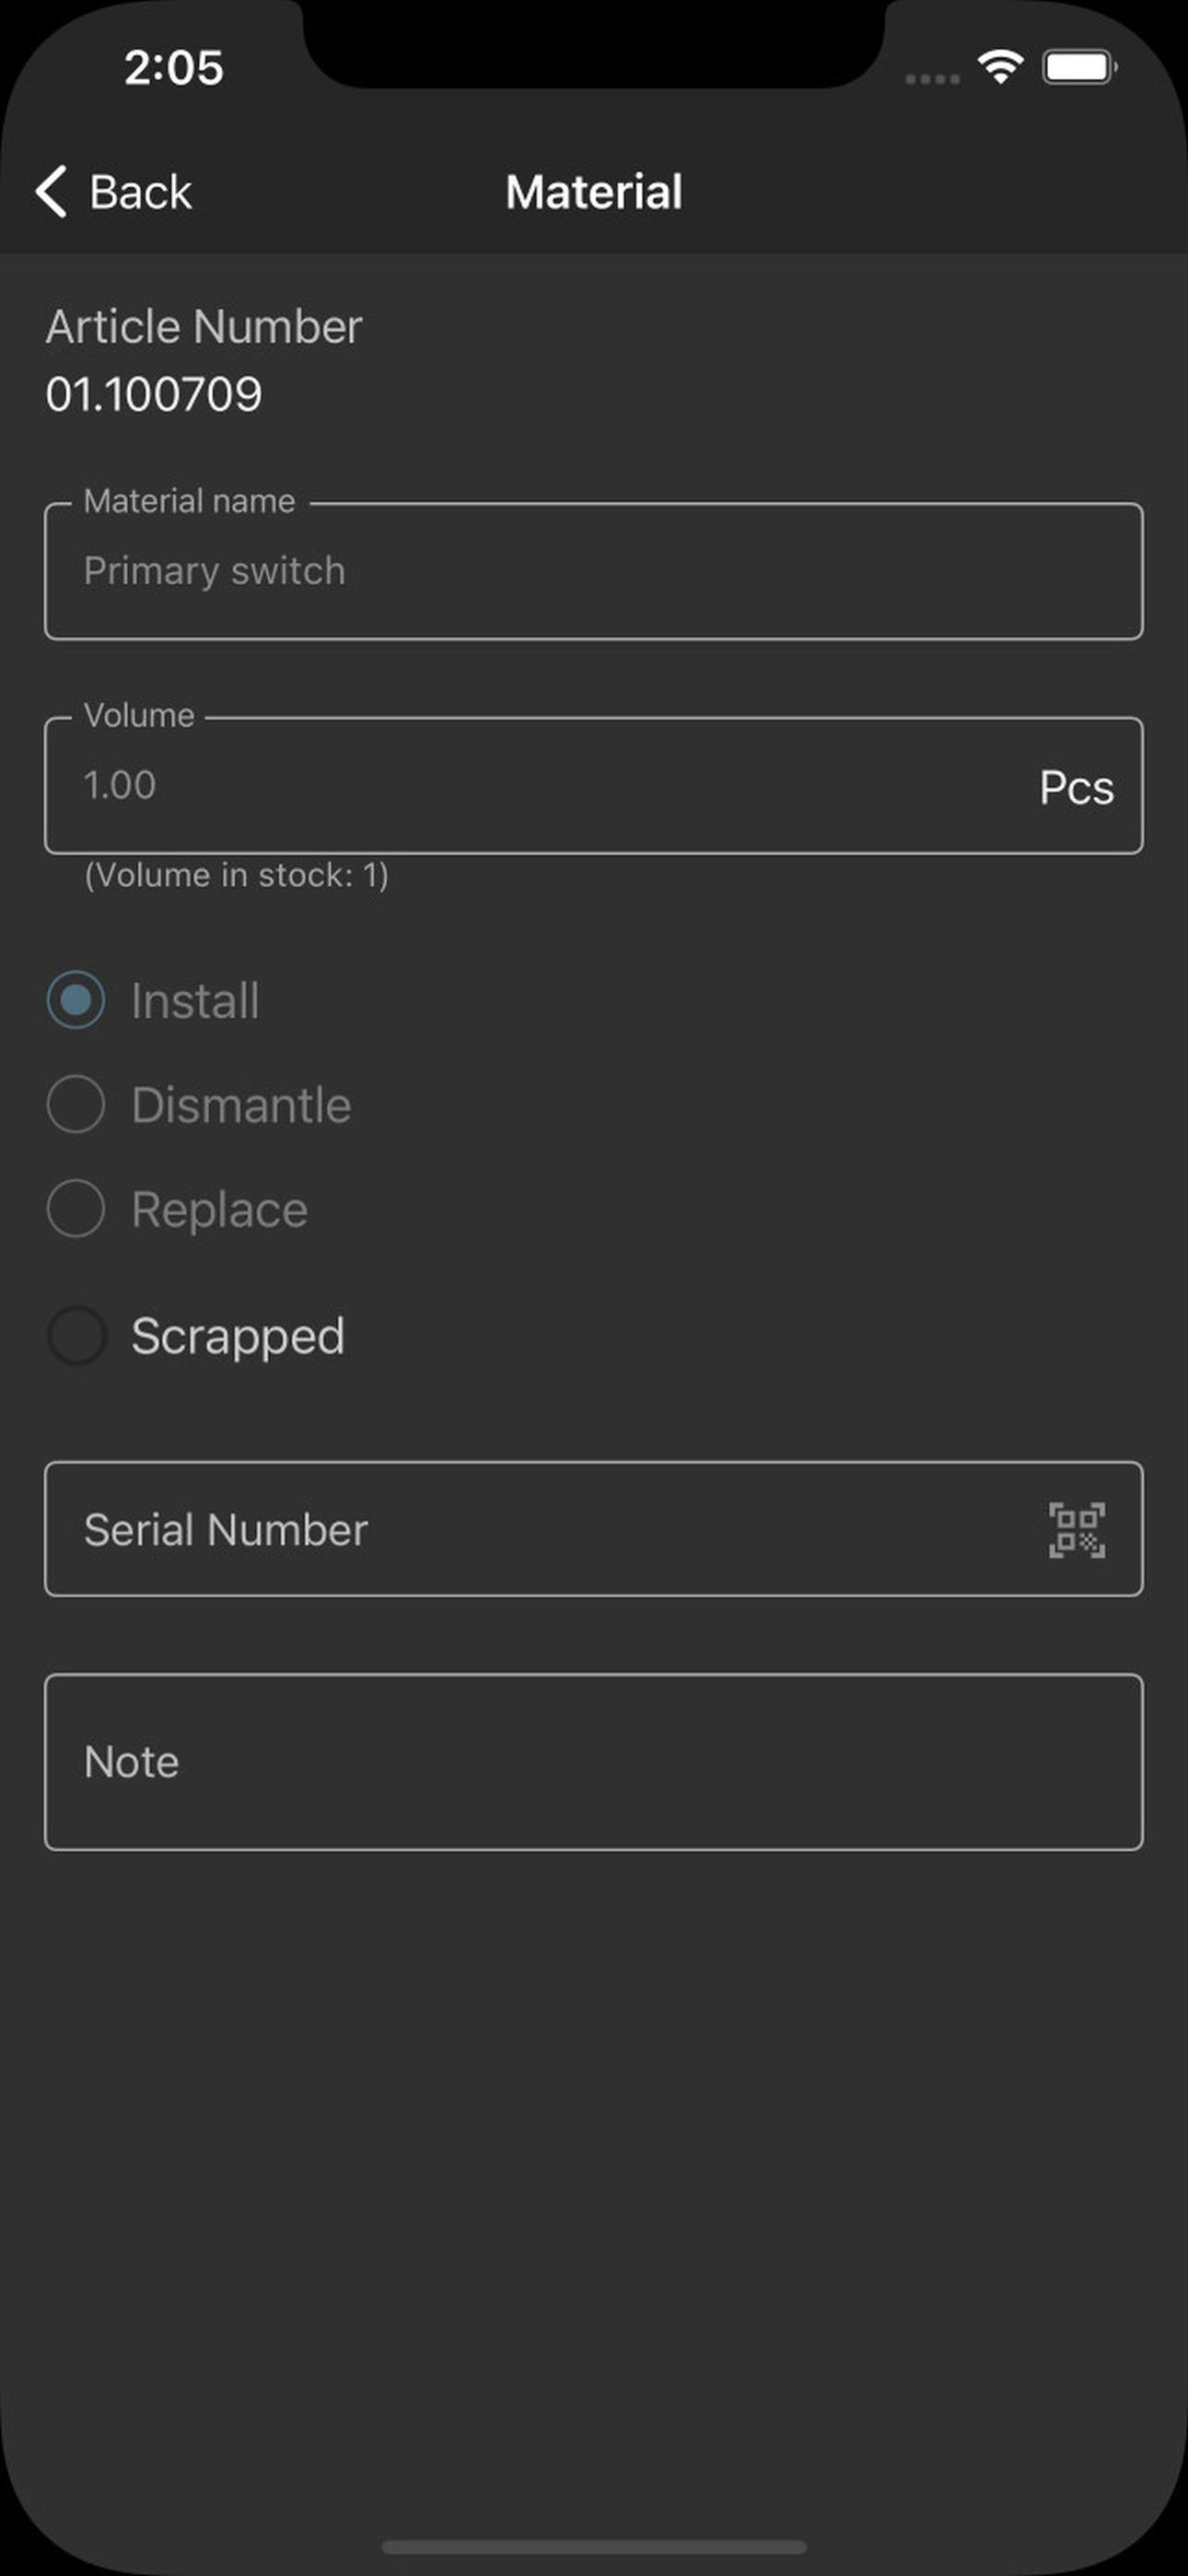The width and height of the screenshot is (1188, 2576).
Task: Tap the QR code scanner icon
Action: pos(1076,1529)
